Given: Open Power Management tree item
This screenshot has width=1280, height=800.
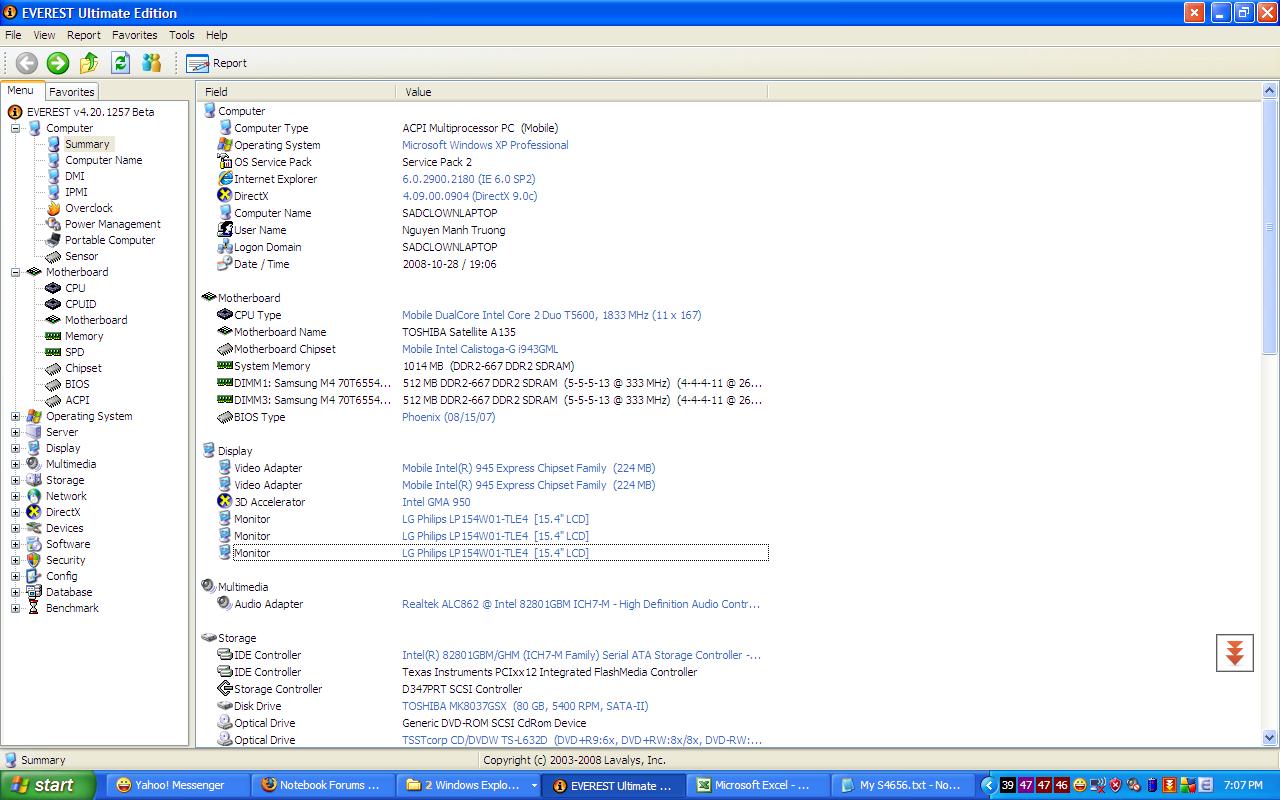Looking at the screenshot, I should (112, 224).
